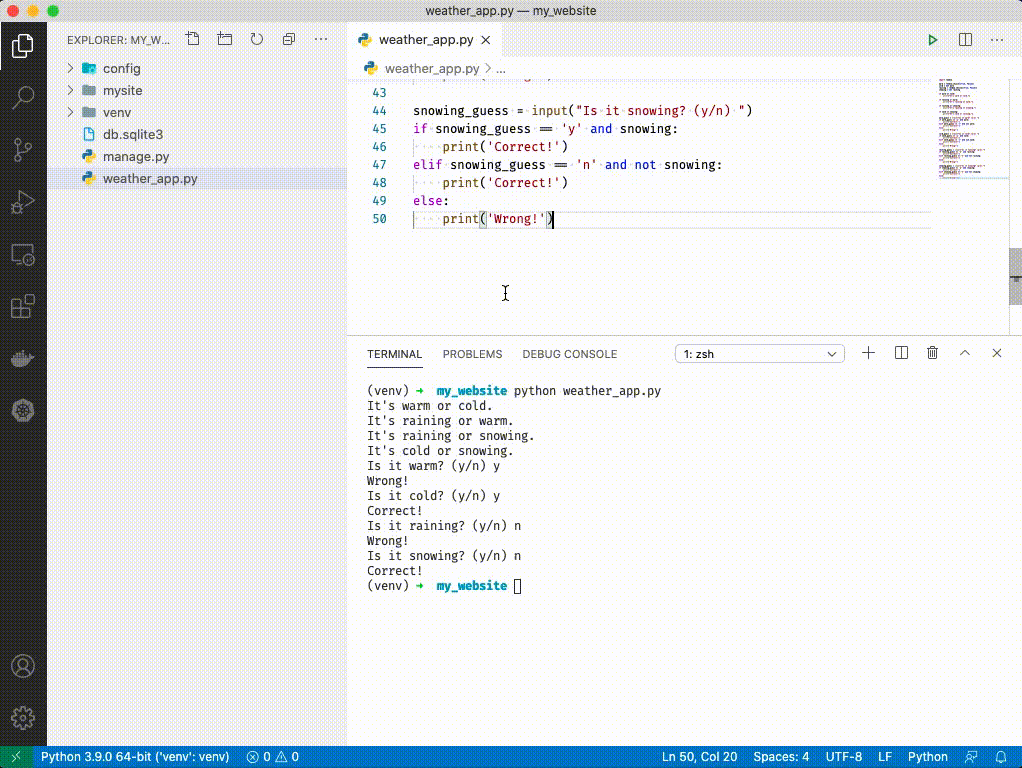Maximize the terminal panel size

pos(964,353)
